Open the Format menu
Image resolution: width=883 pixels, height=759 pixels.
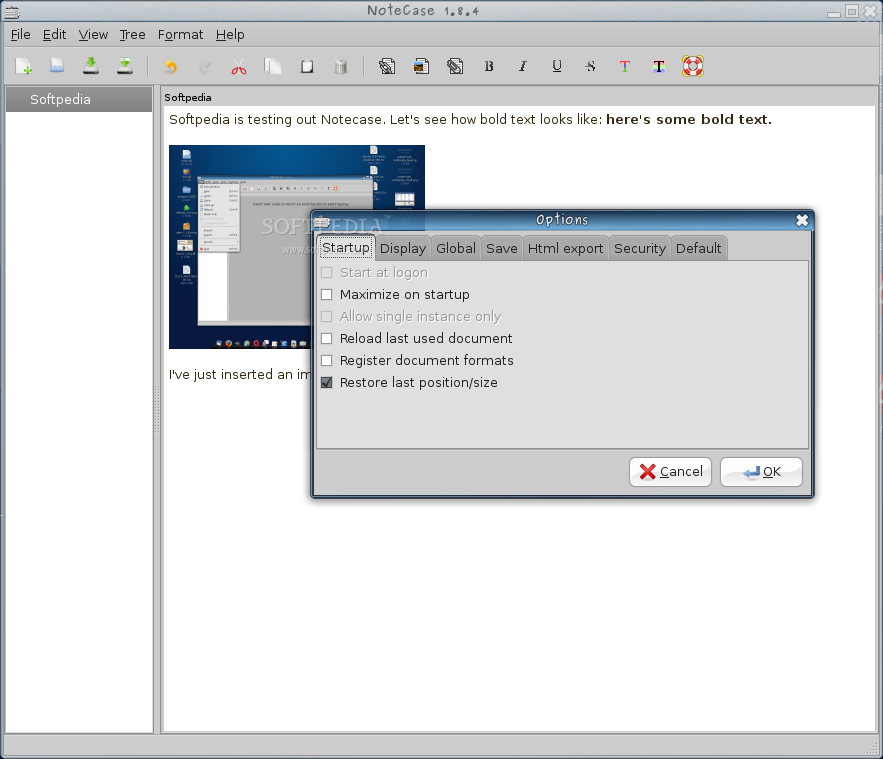coord(180,35)
